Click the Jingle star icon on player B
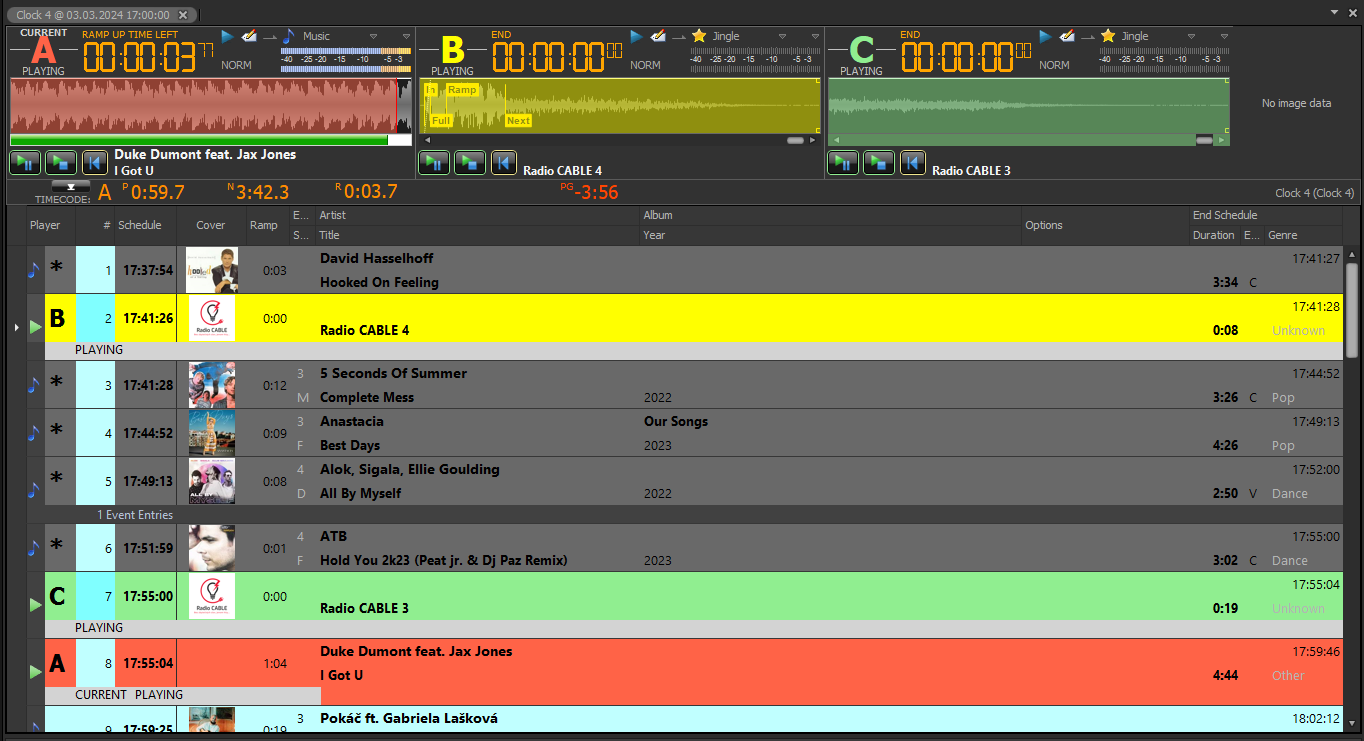The height and width of the screenshot is (741, 1364). (x=699, y=36)
